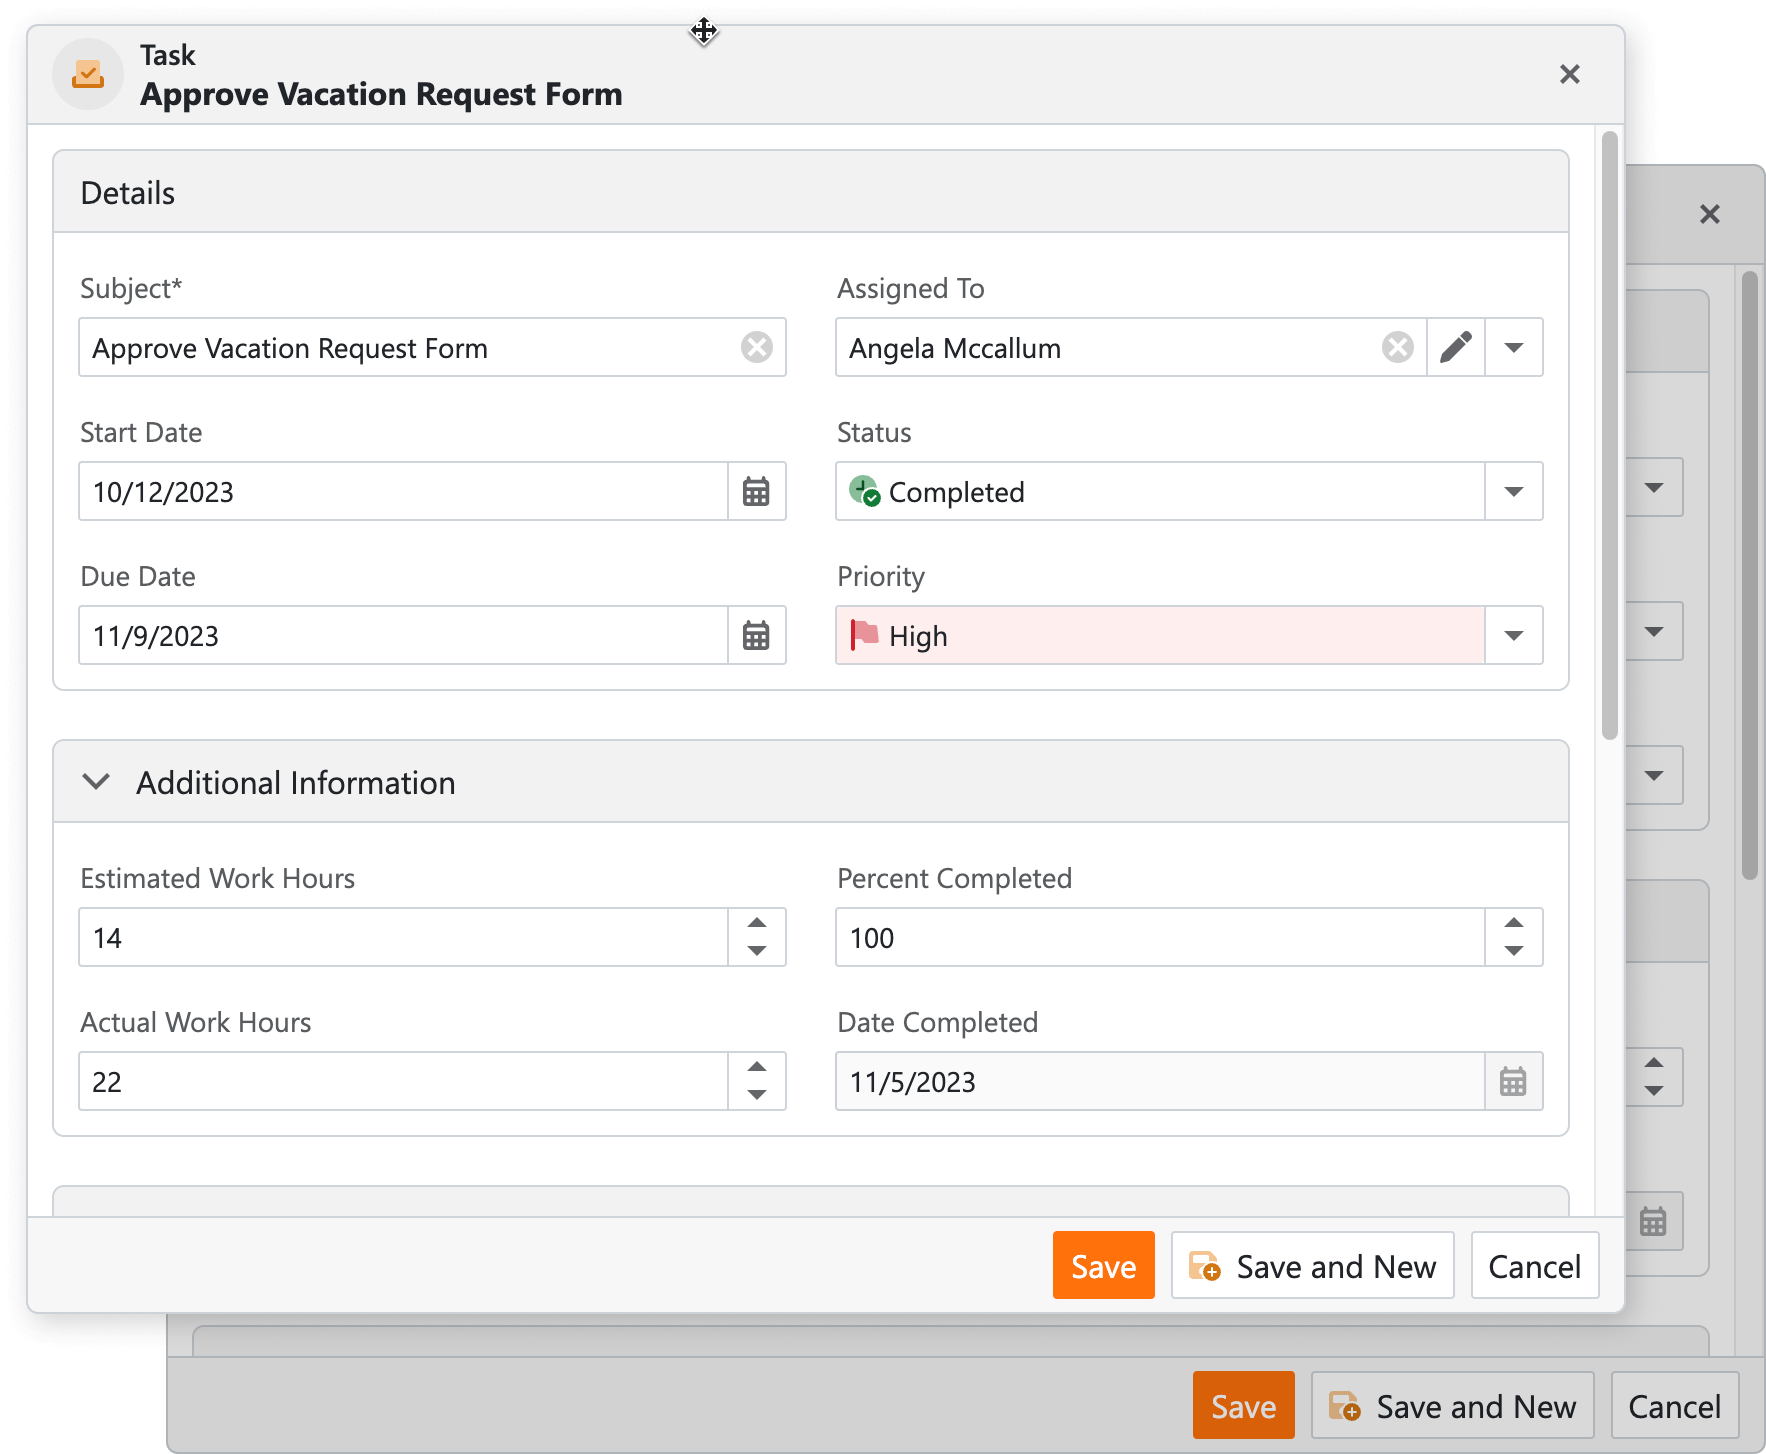Click the red High priority flag icon
Image resolution: width=1766 pixels, height=1454 pixels.
(862, 635)
